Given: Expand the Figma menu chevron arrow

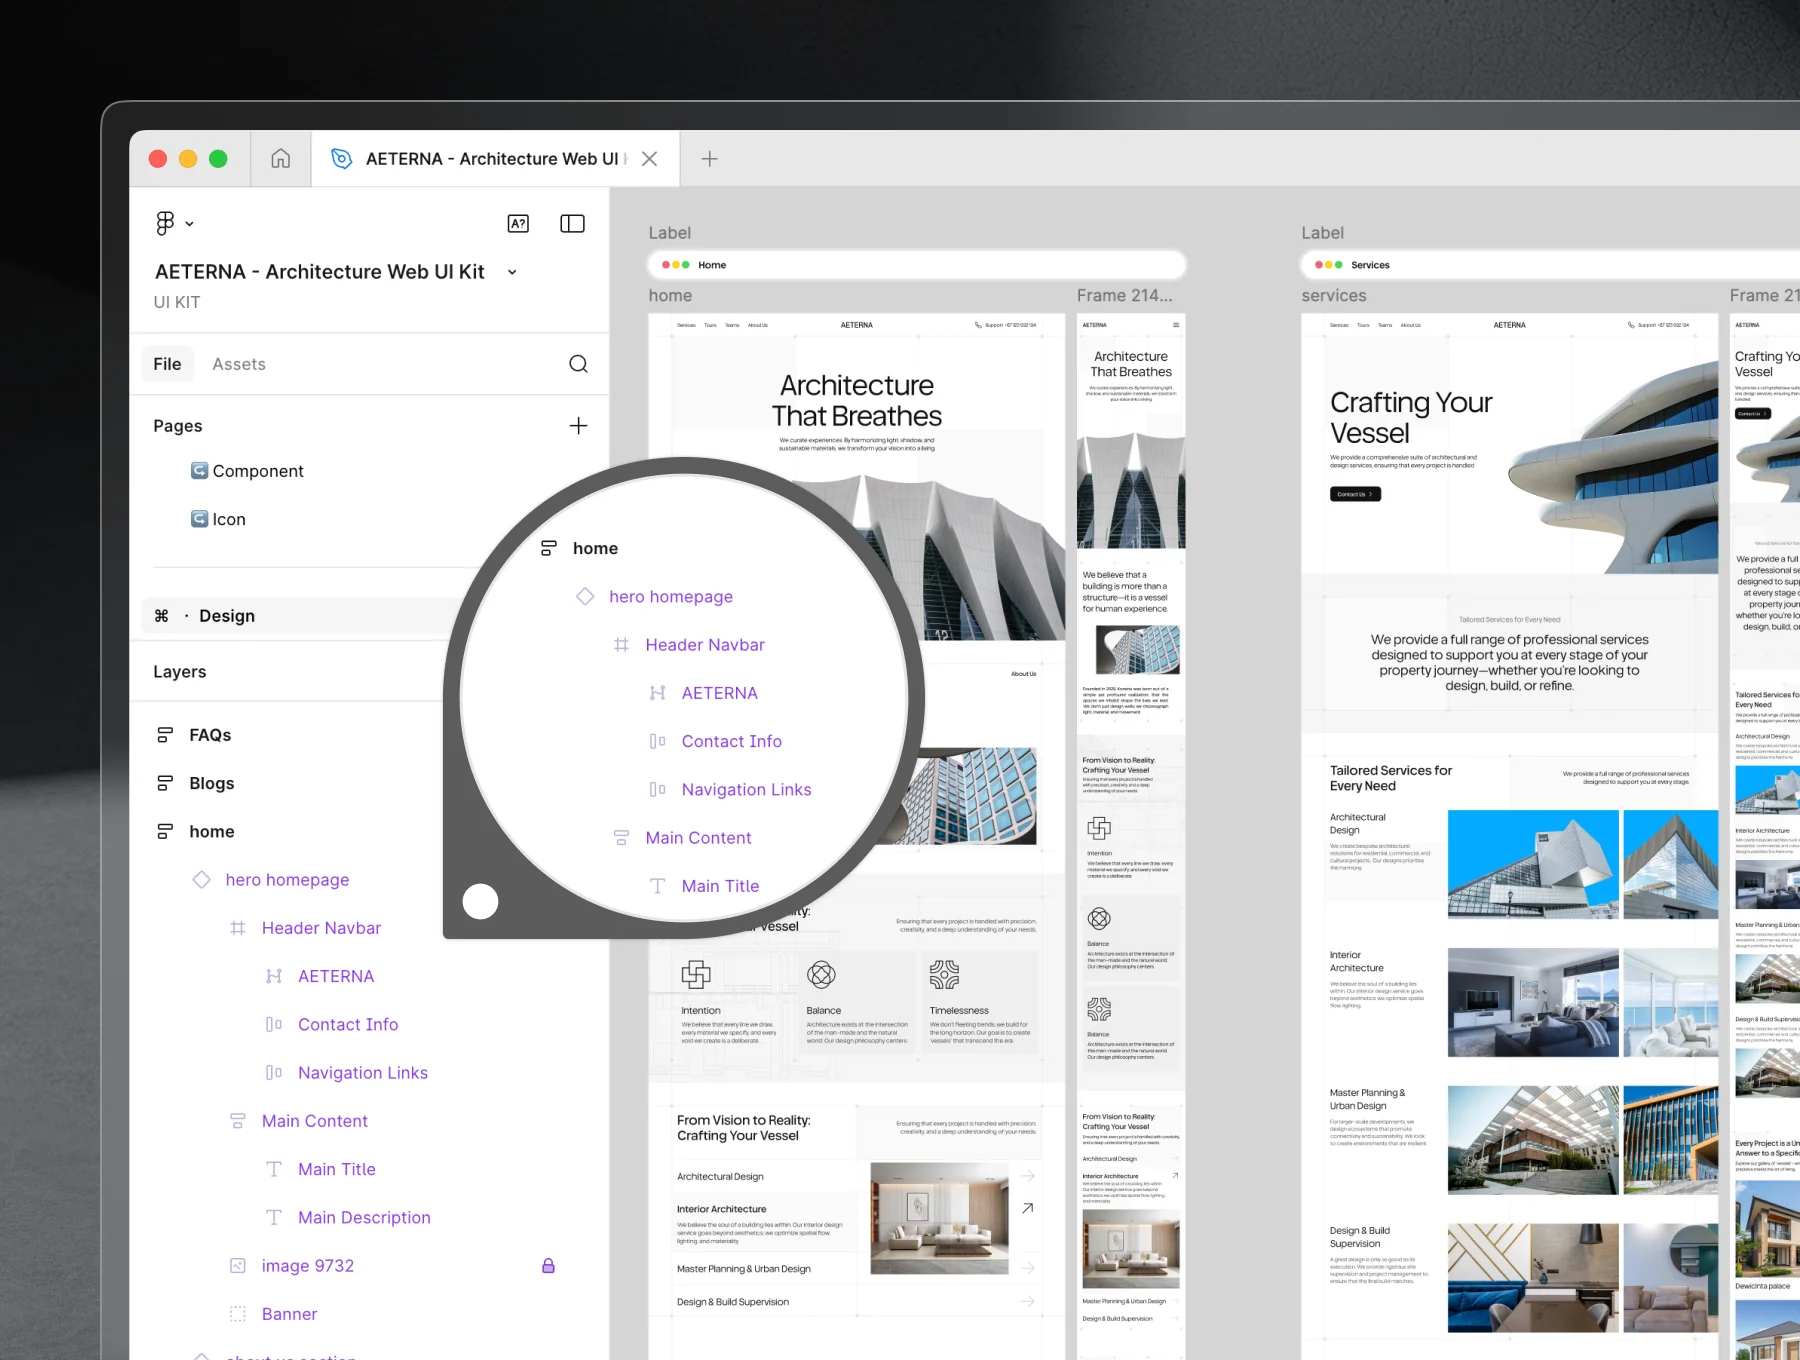Looking at the screenshot, I should point(189,224).
